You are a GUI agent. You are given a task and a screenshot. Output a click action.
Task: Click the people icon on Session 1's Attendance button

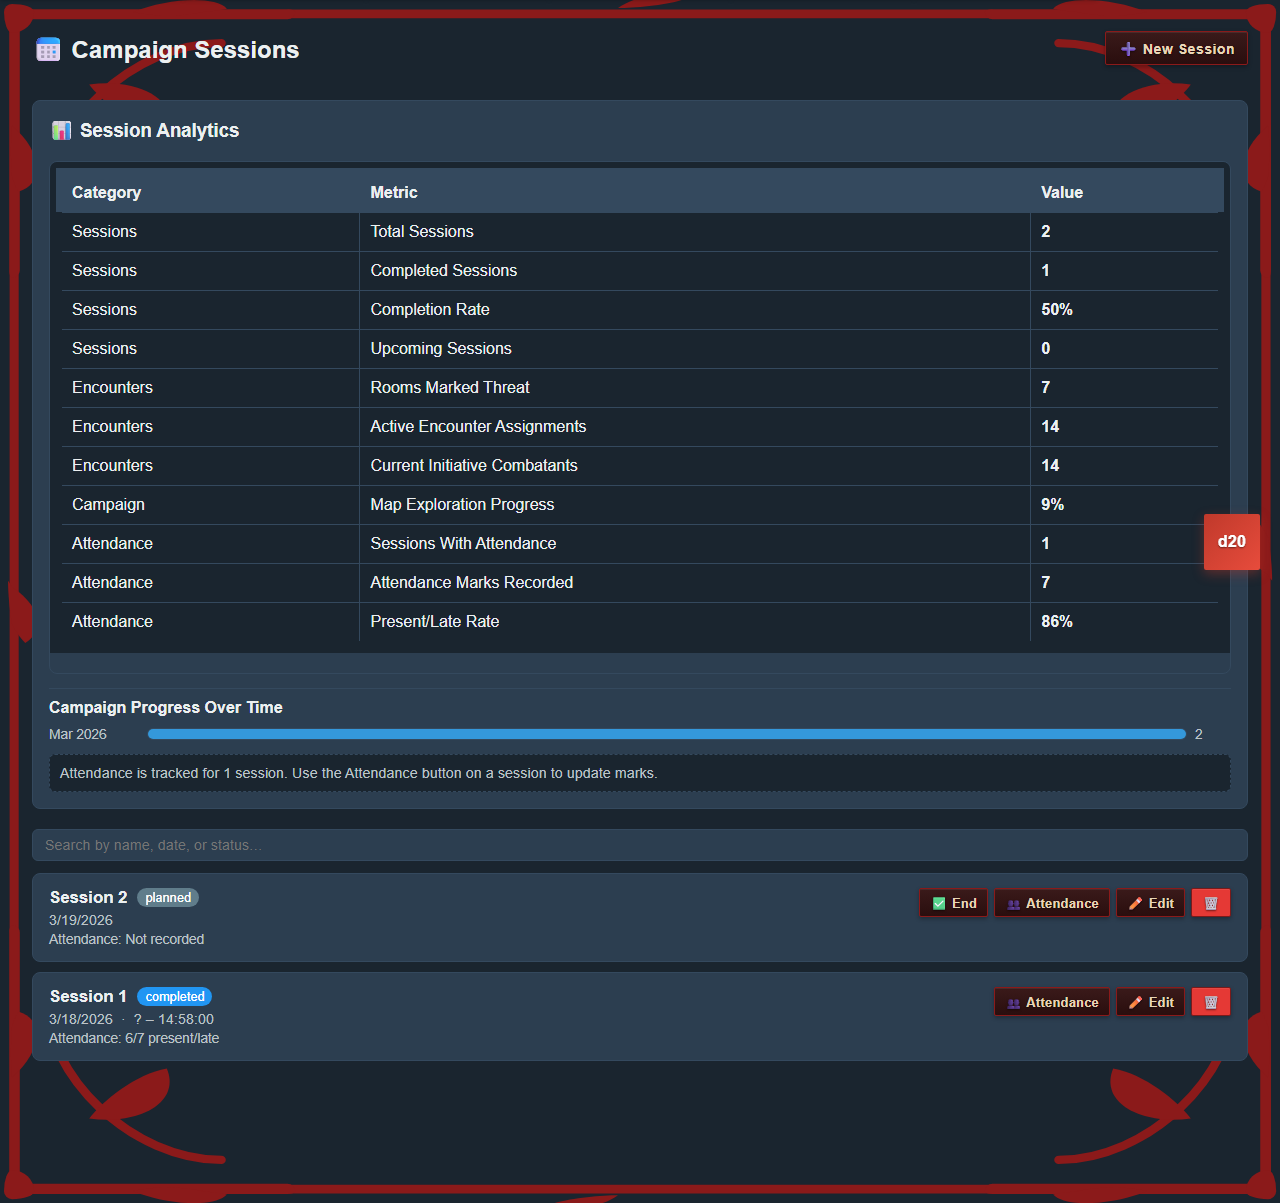point(1014,1001)
